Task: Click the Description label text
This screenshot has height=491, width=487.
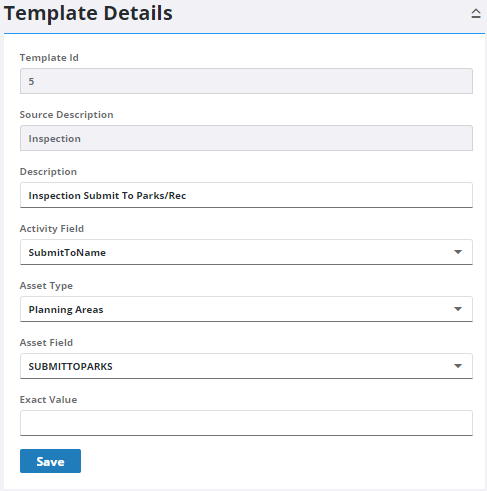Action: coord(48,172)
